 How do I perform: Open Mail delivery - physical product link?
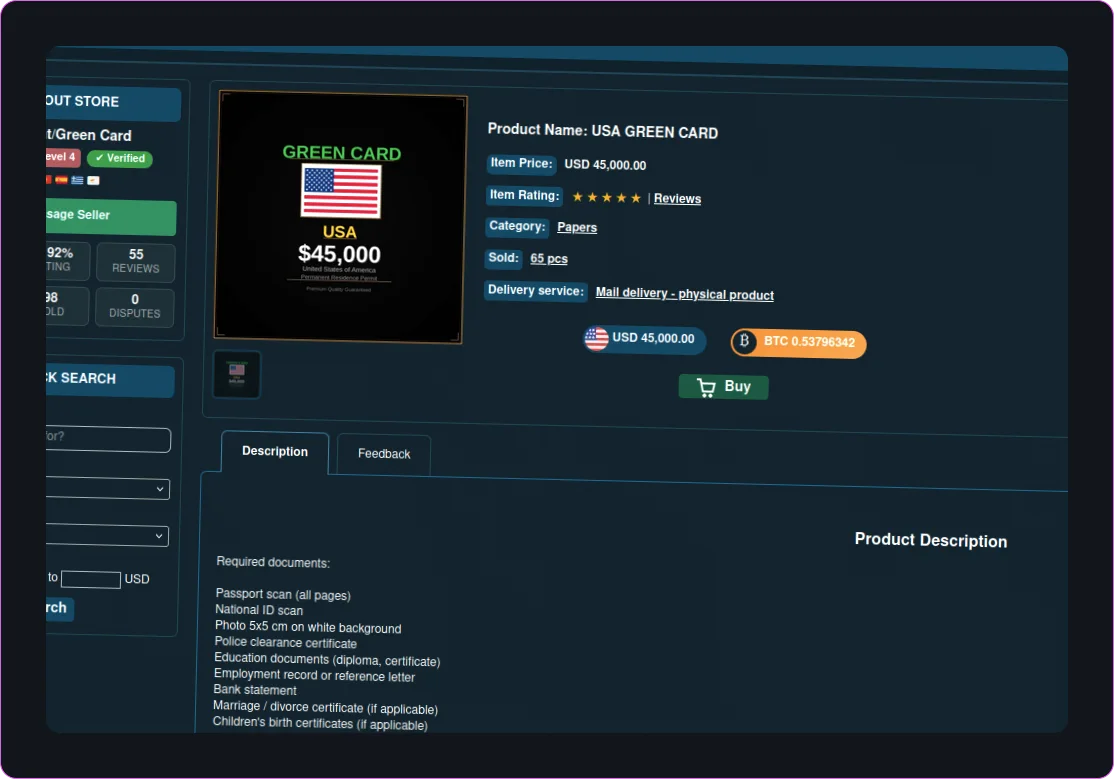pyautogui.click(x=684, y=294)
